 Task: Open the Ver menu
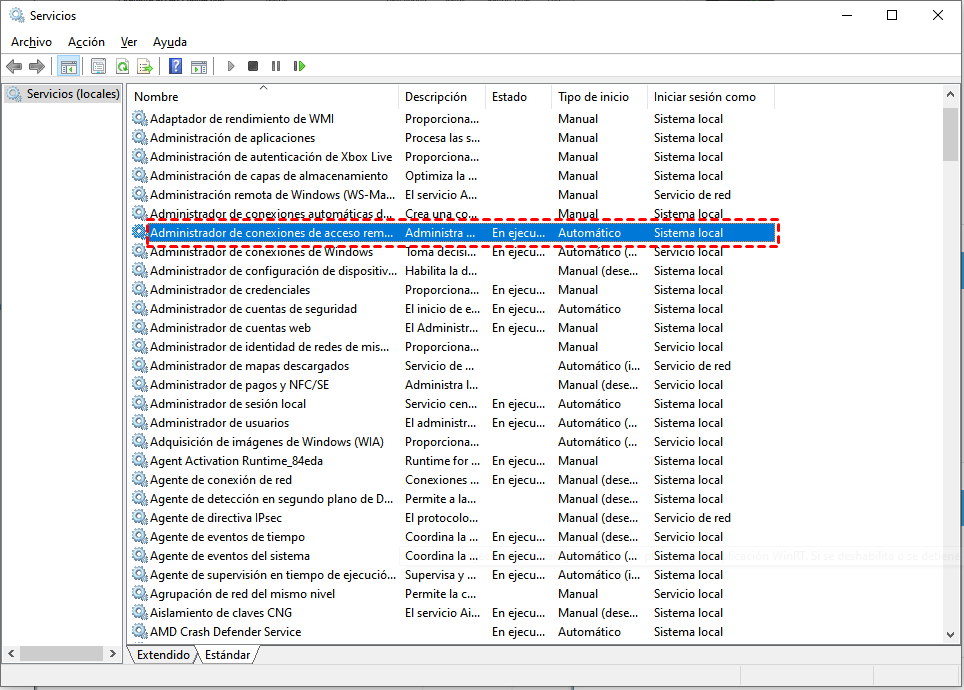click(128, 42)
